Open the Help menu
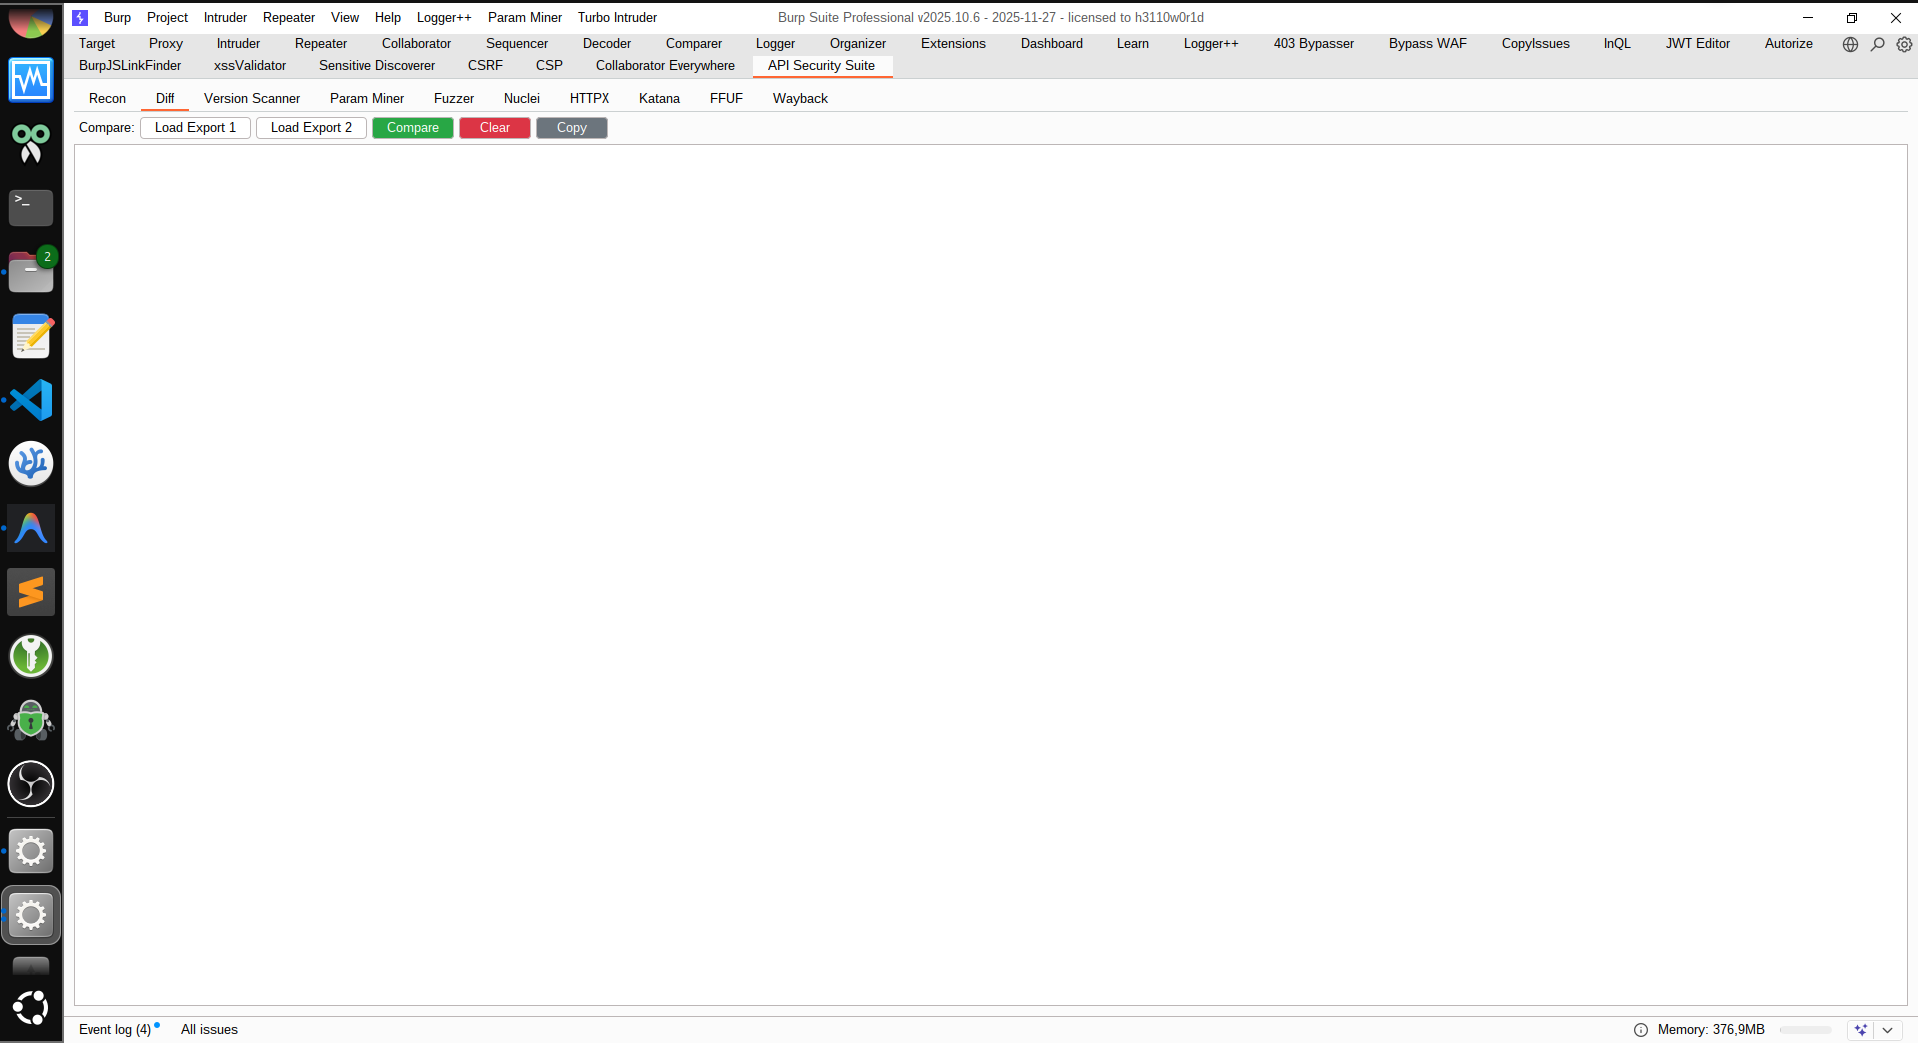The width and height of the screenshot is (1918, 1043). [x=388, y=18]
